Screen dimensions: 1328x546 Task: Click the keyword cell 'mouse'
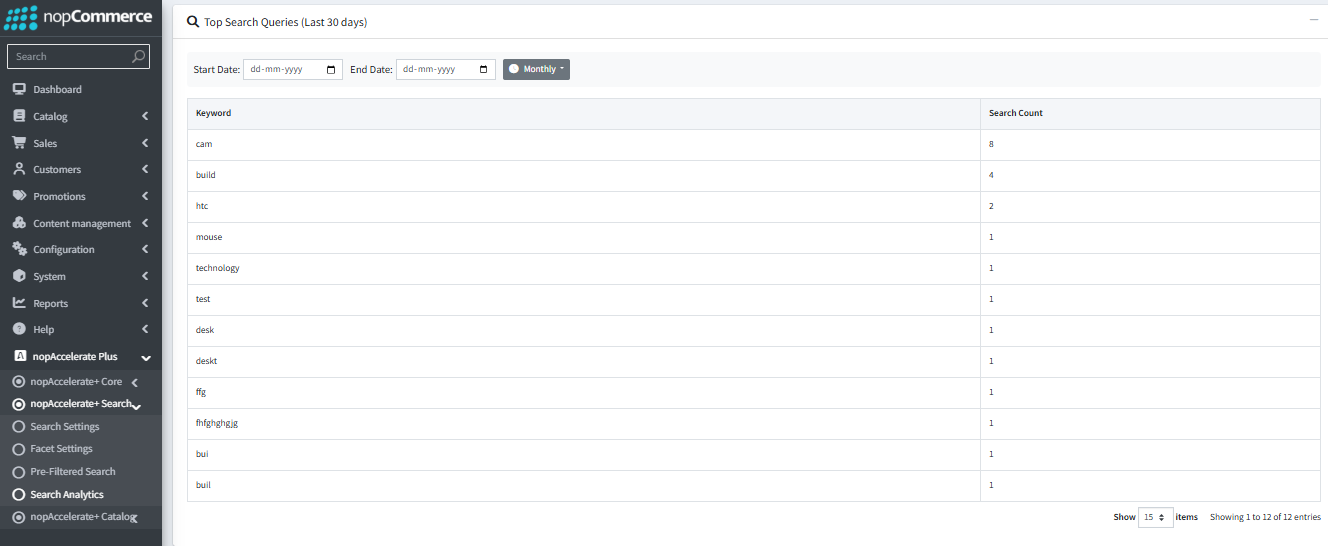click(583, 237)
